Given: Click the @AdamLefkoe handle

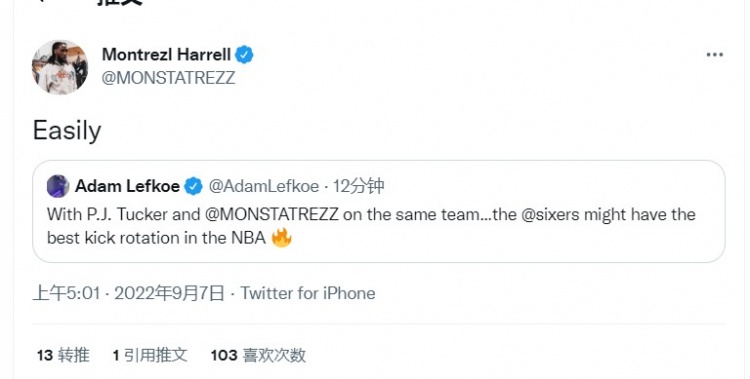Looking at the screenshot, I should coord(264,186).
